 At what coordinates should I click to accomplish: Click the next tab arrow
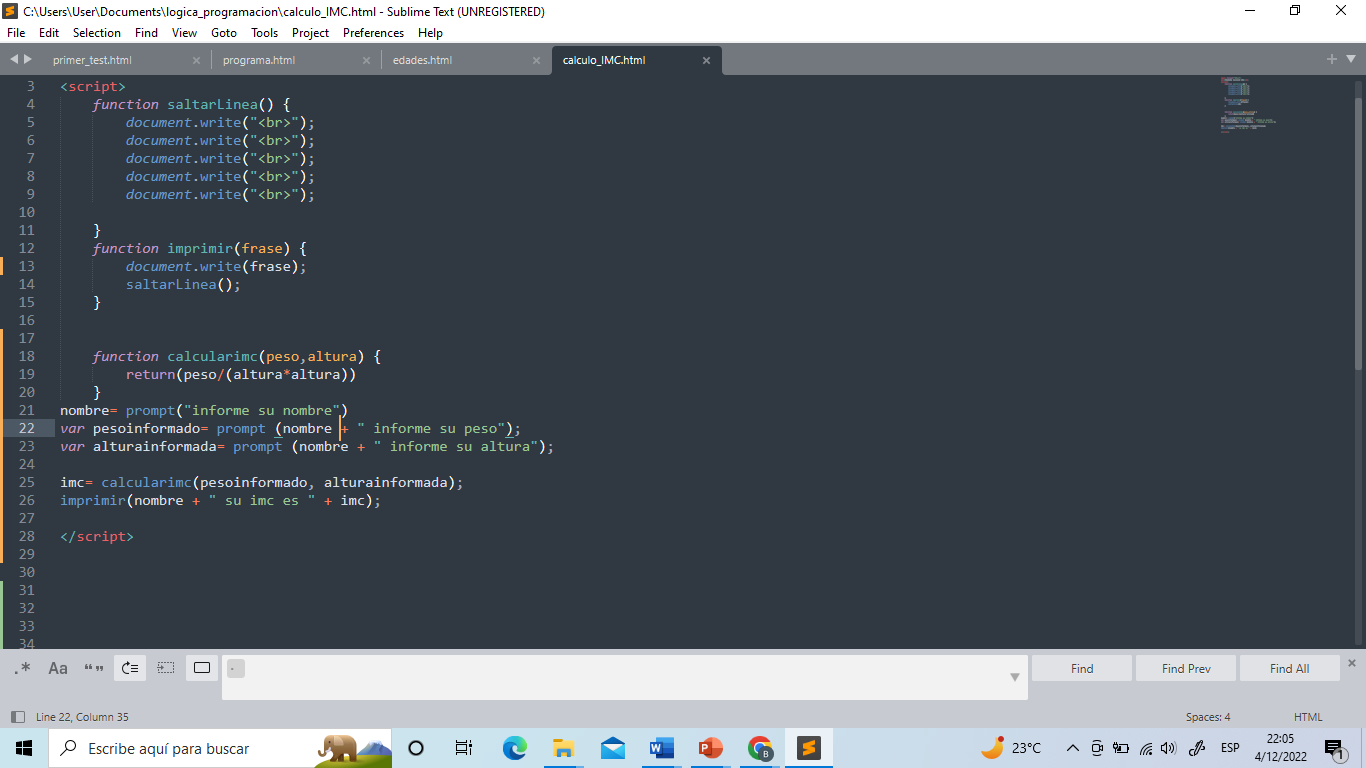tap(28, 59)
